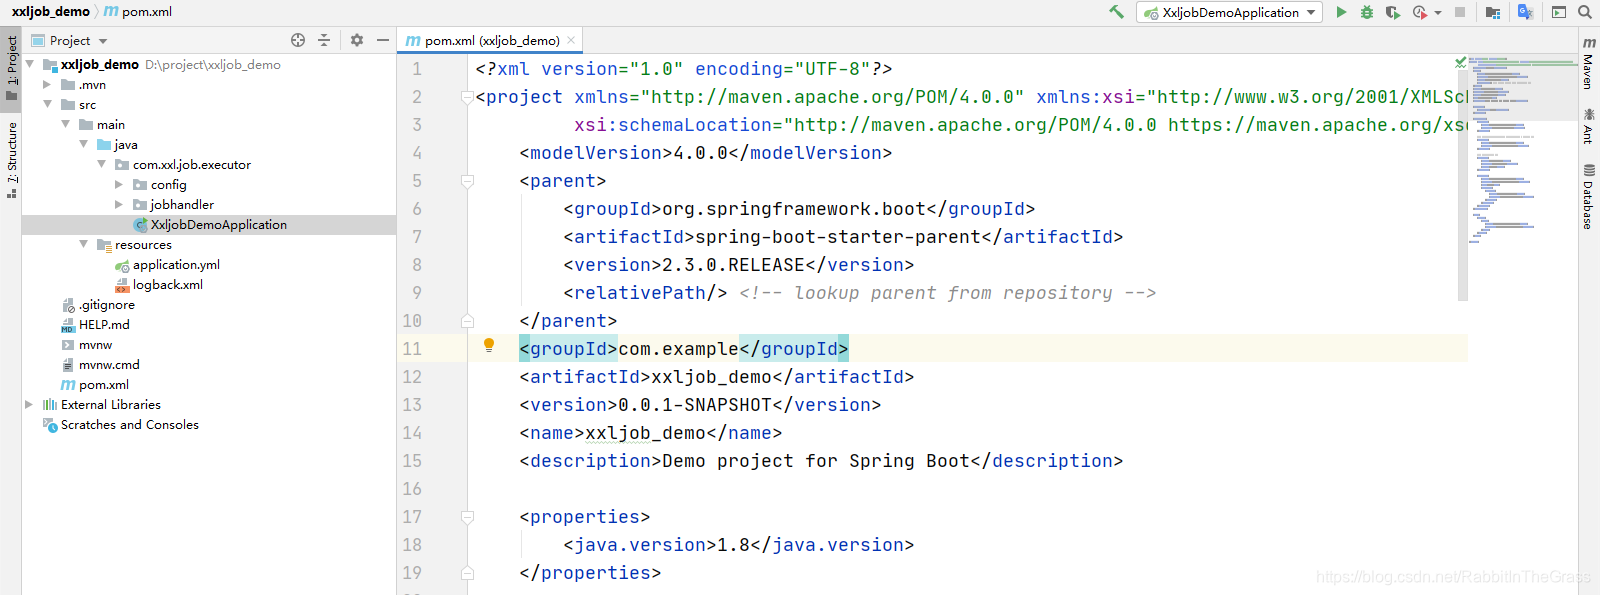The image size is (1600, 595).
Task: Click the editor vertical scrollbar
Action: tap(1463, 185)
